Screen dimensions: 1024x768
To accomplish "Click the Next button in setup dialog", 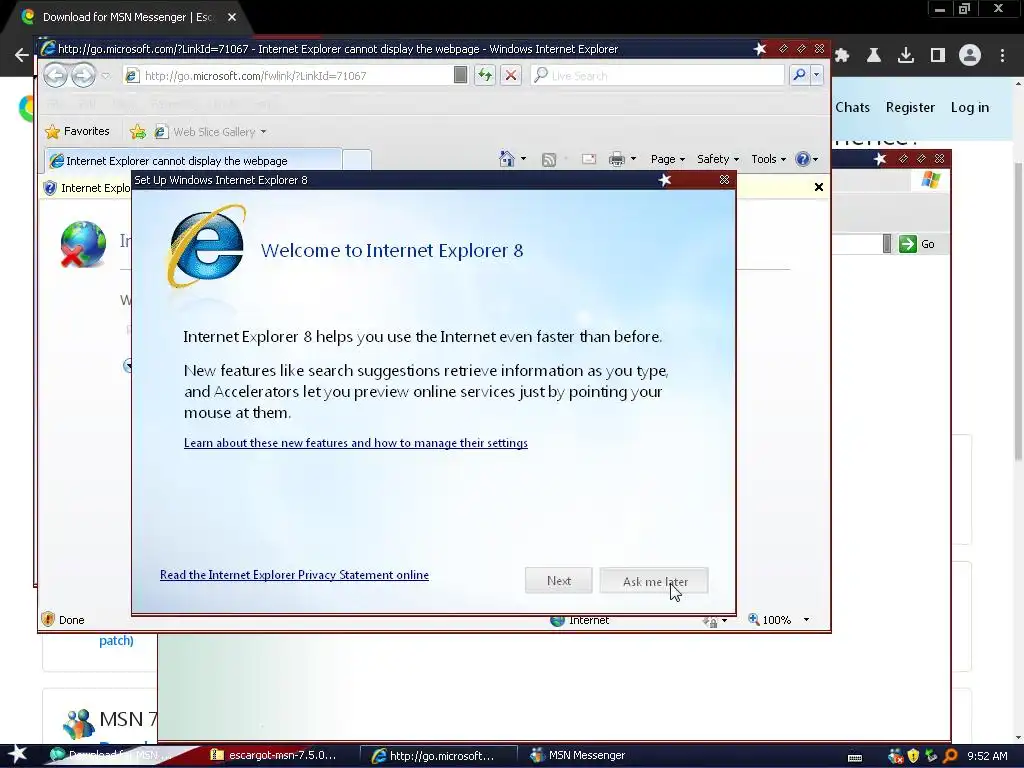I will [x=559, y=581].
